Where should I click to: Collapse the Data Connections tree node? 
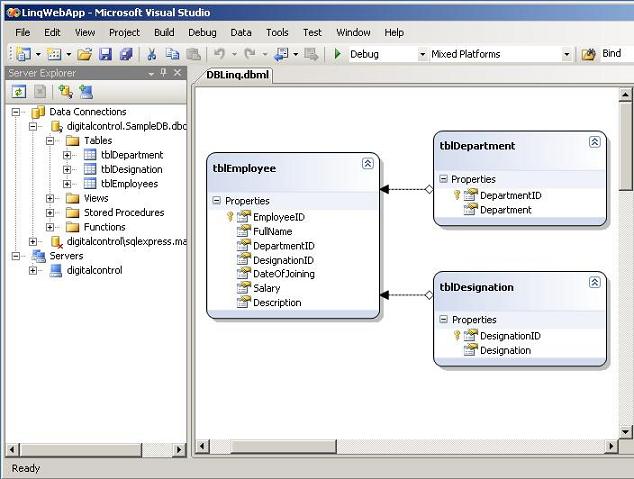tap(16, 112)
